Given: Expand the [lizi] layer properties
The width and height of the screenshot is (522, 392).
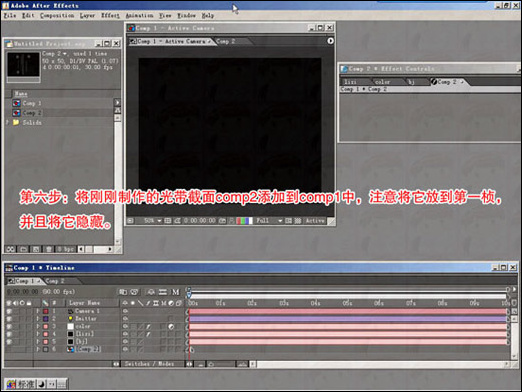Looking at the screenshot, I should [38, 334].
